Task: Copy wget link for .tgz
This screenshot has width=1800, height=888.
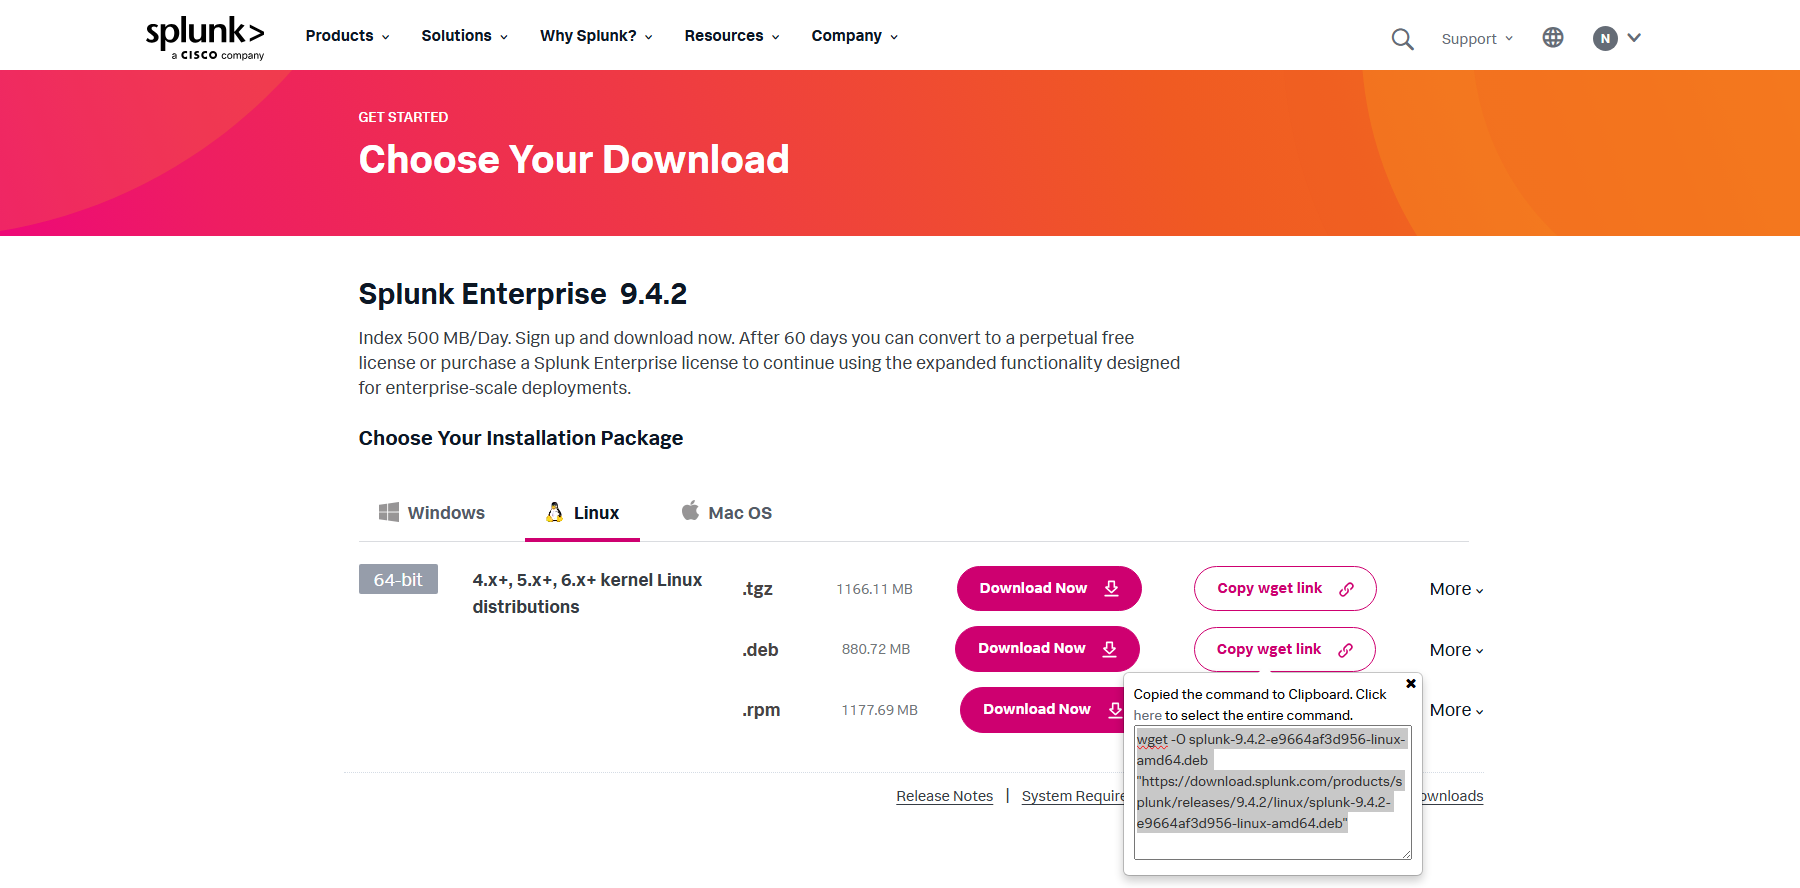Action: (1285, 588)
